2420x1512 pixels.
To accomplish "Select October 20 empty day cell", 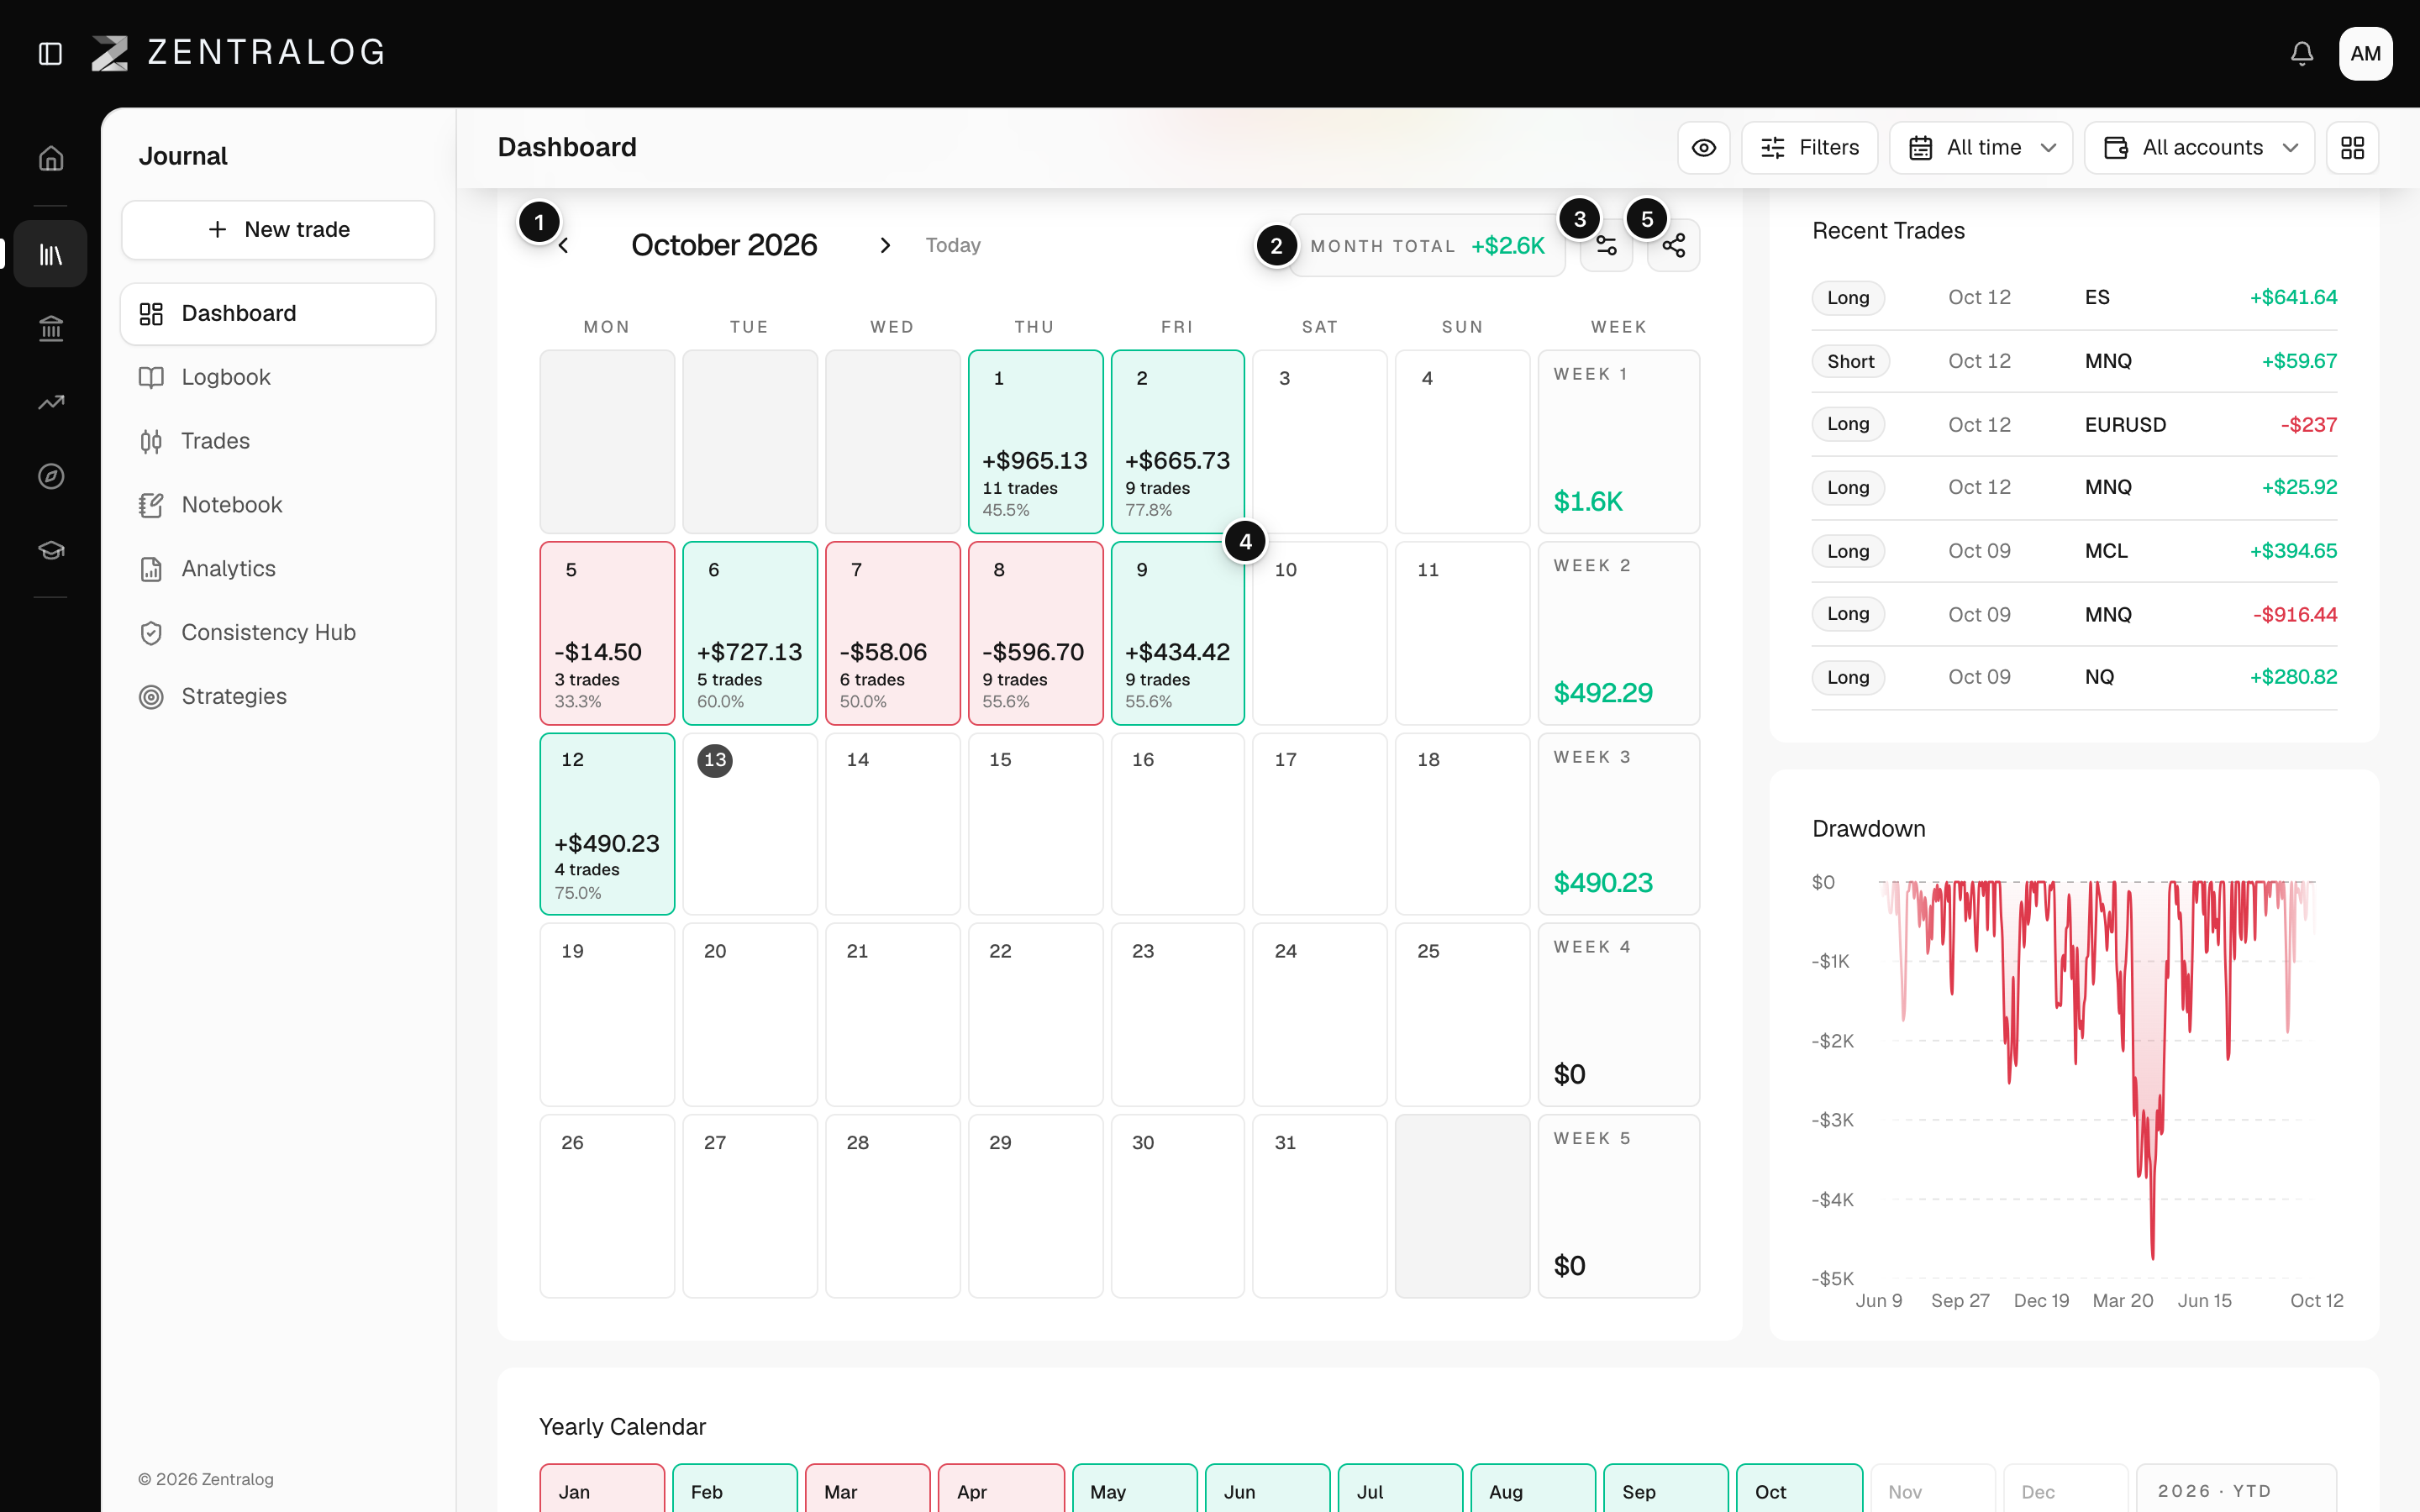I will 750,1015.
